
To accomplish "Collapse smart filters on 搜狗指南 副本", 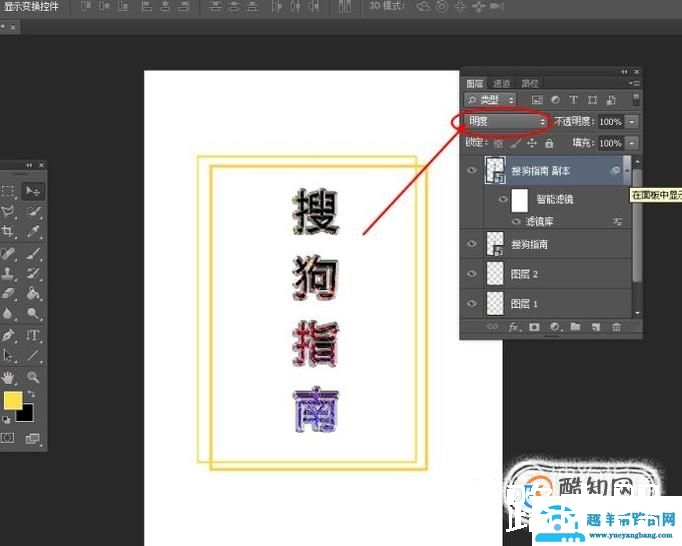I will pos(627,170).
